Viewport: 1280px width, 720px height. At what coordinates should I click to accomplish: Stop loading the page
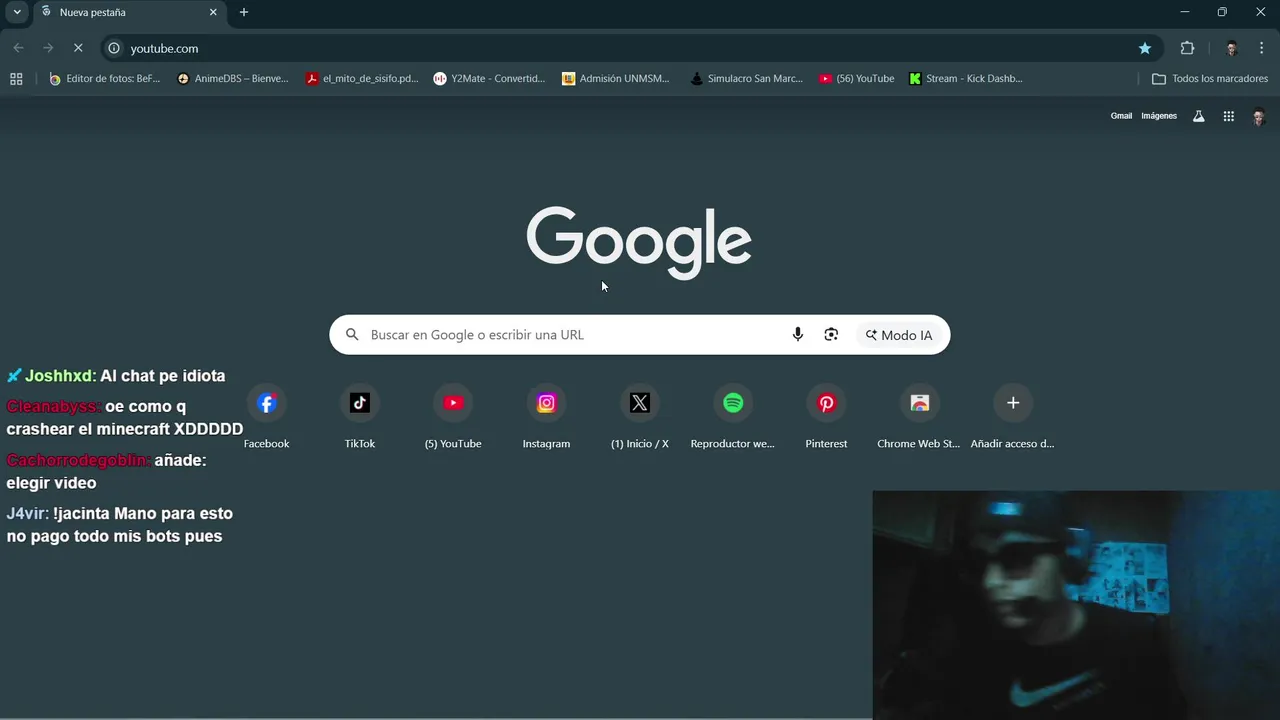[x=78, y=48]
